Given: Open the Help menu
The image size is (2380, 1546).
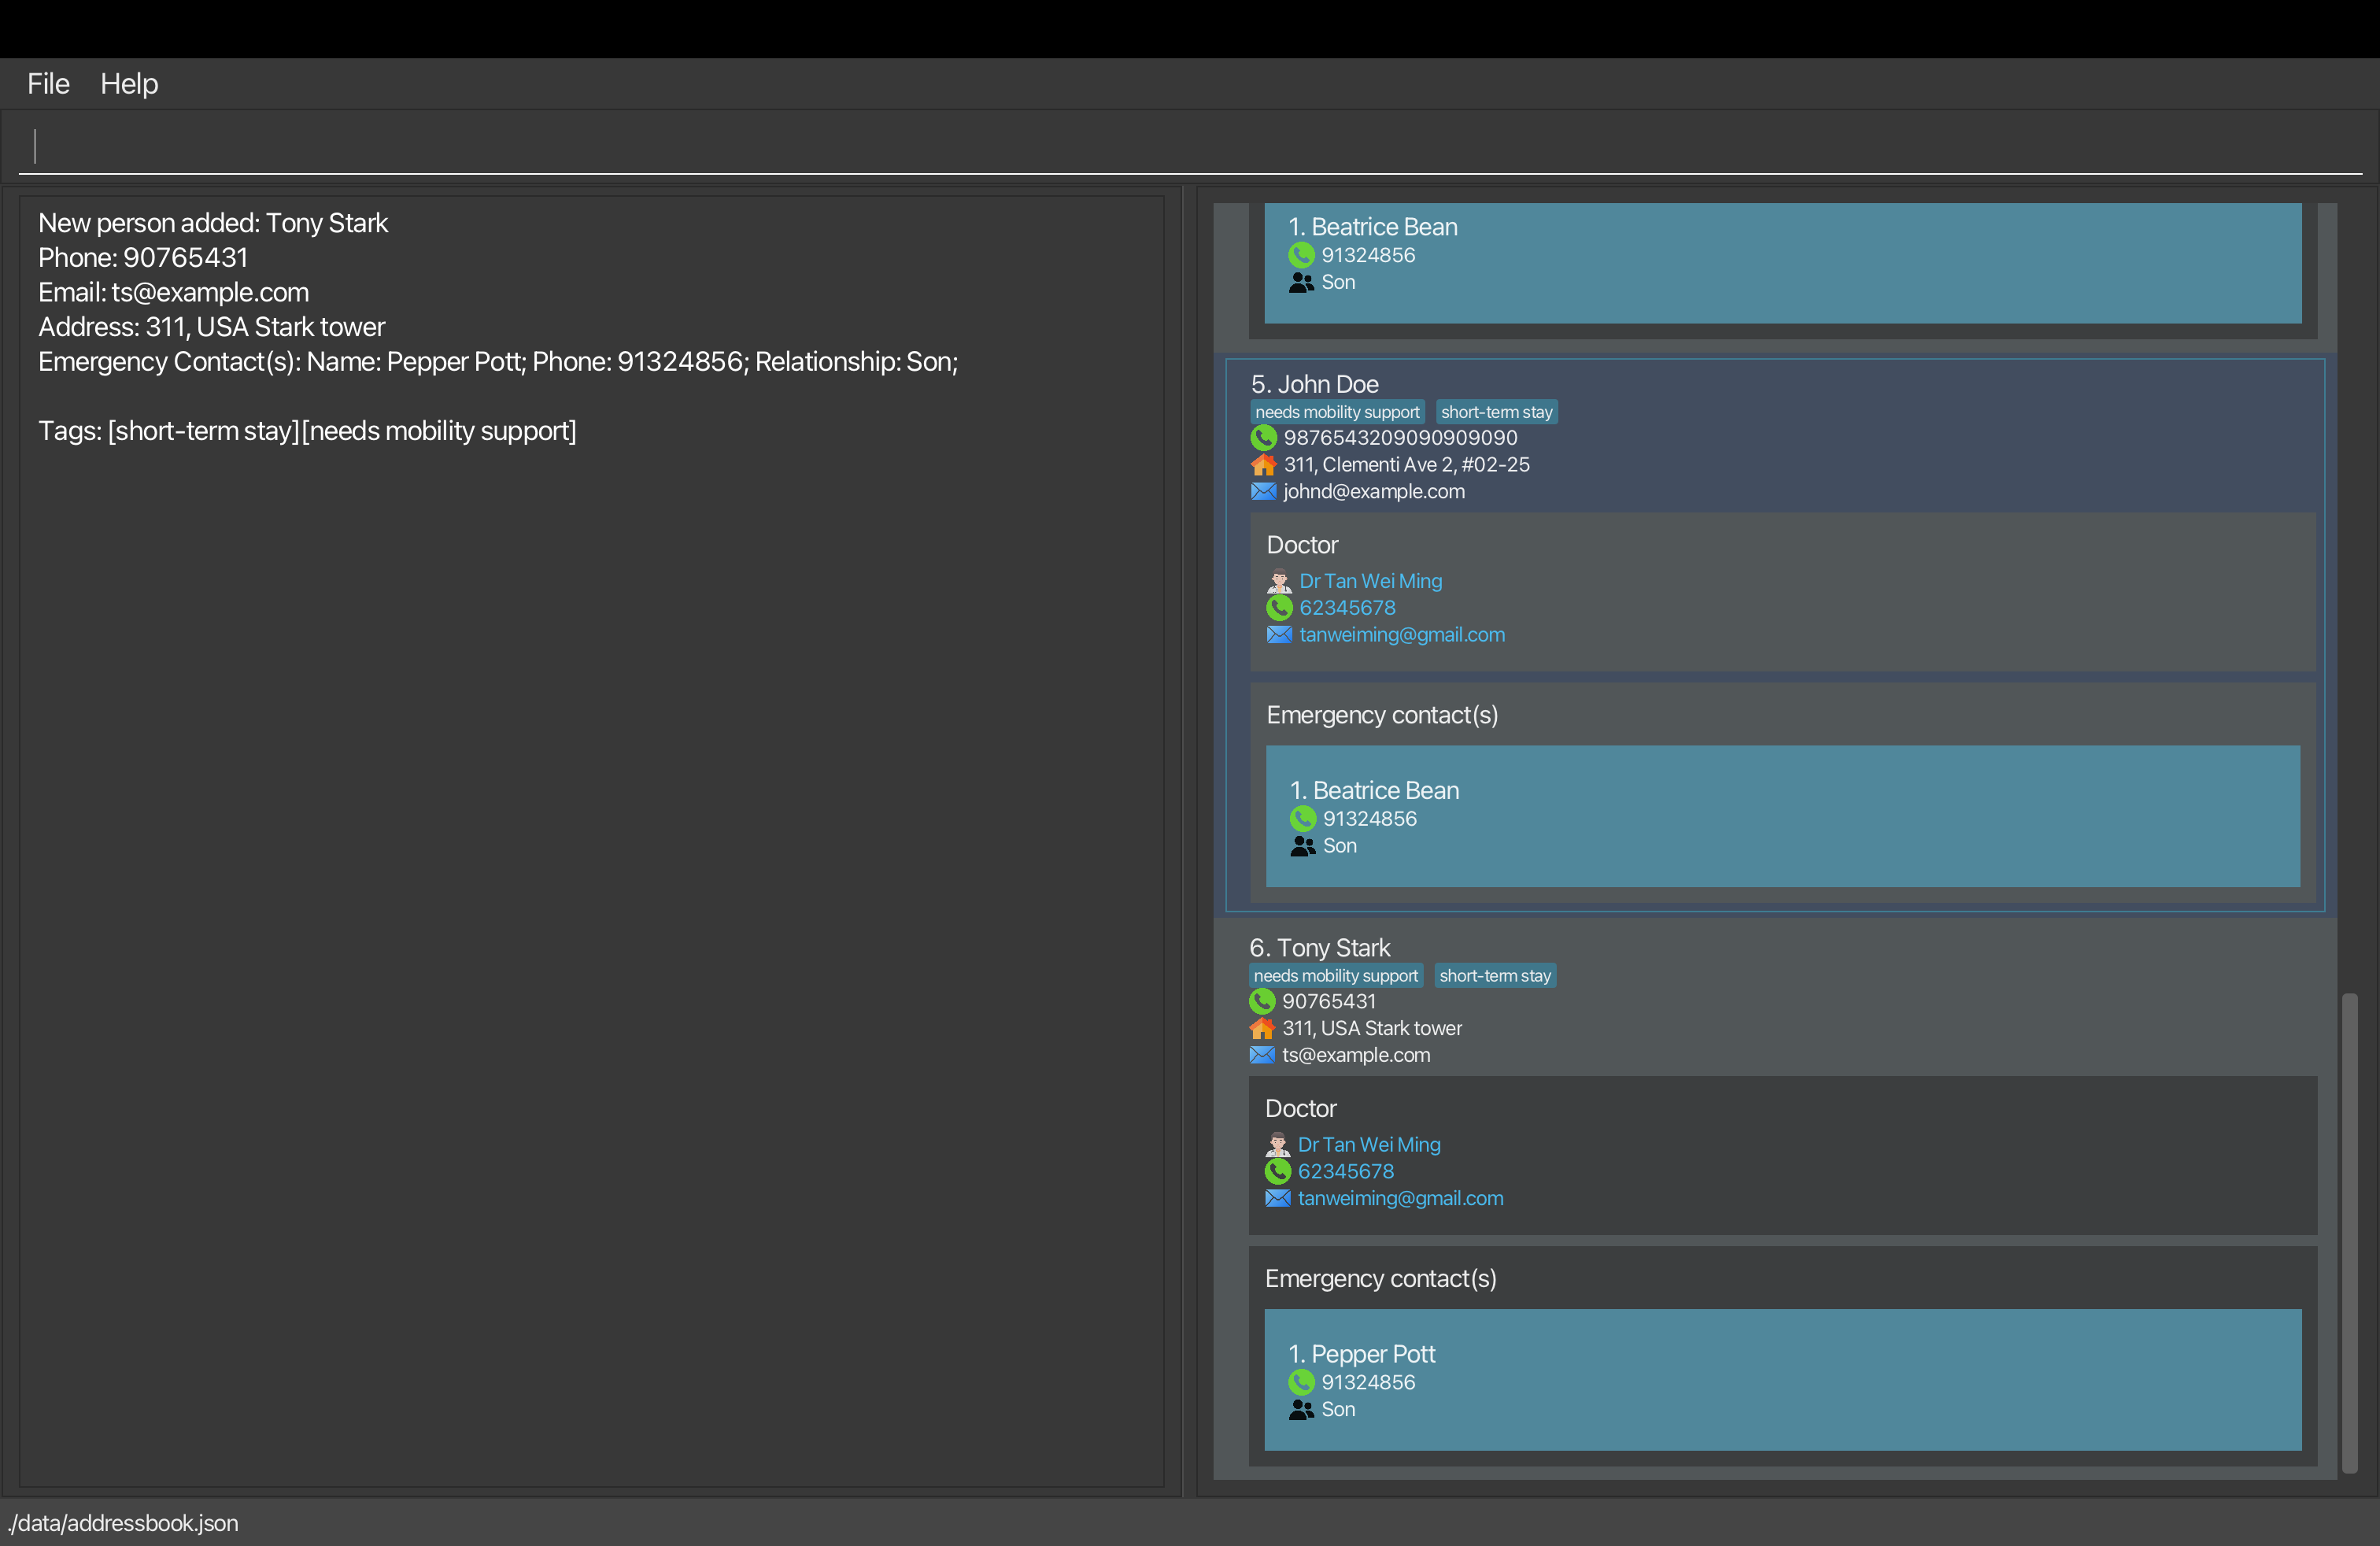Looking at the screenshot, I should click(129, 84).
